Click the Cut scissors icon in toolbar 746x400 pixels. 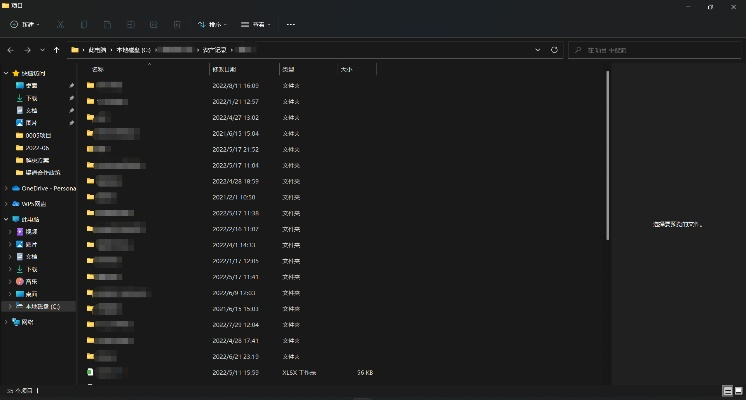point(61,24)
